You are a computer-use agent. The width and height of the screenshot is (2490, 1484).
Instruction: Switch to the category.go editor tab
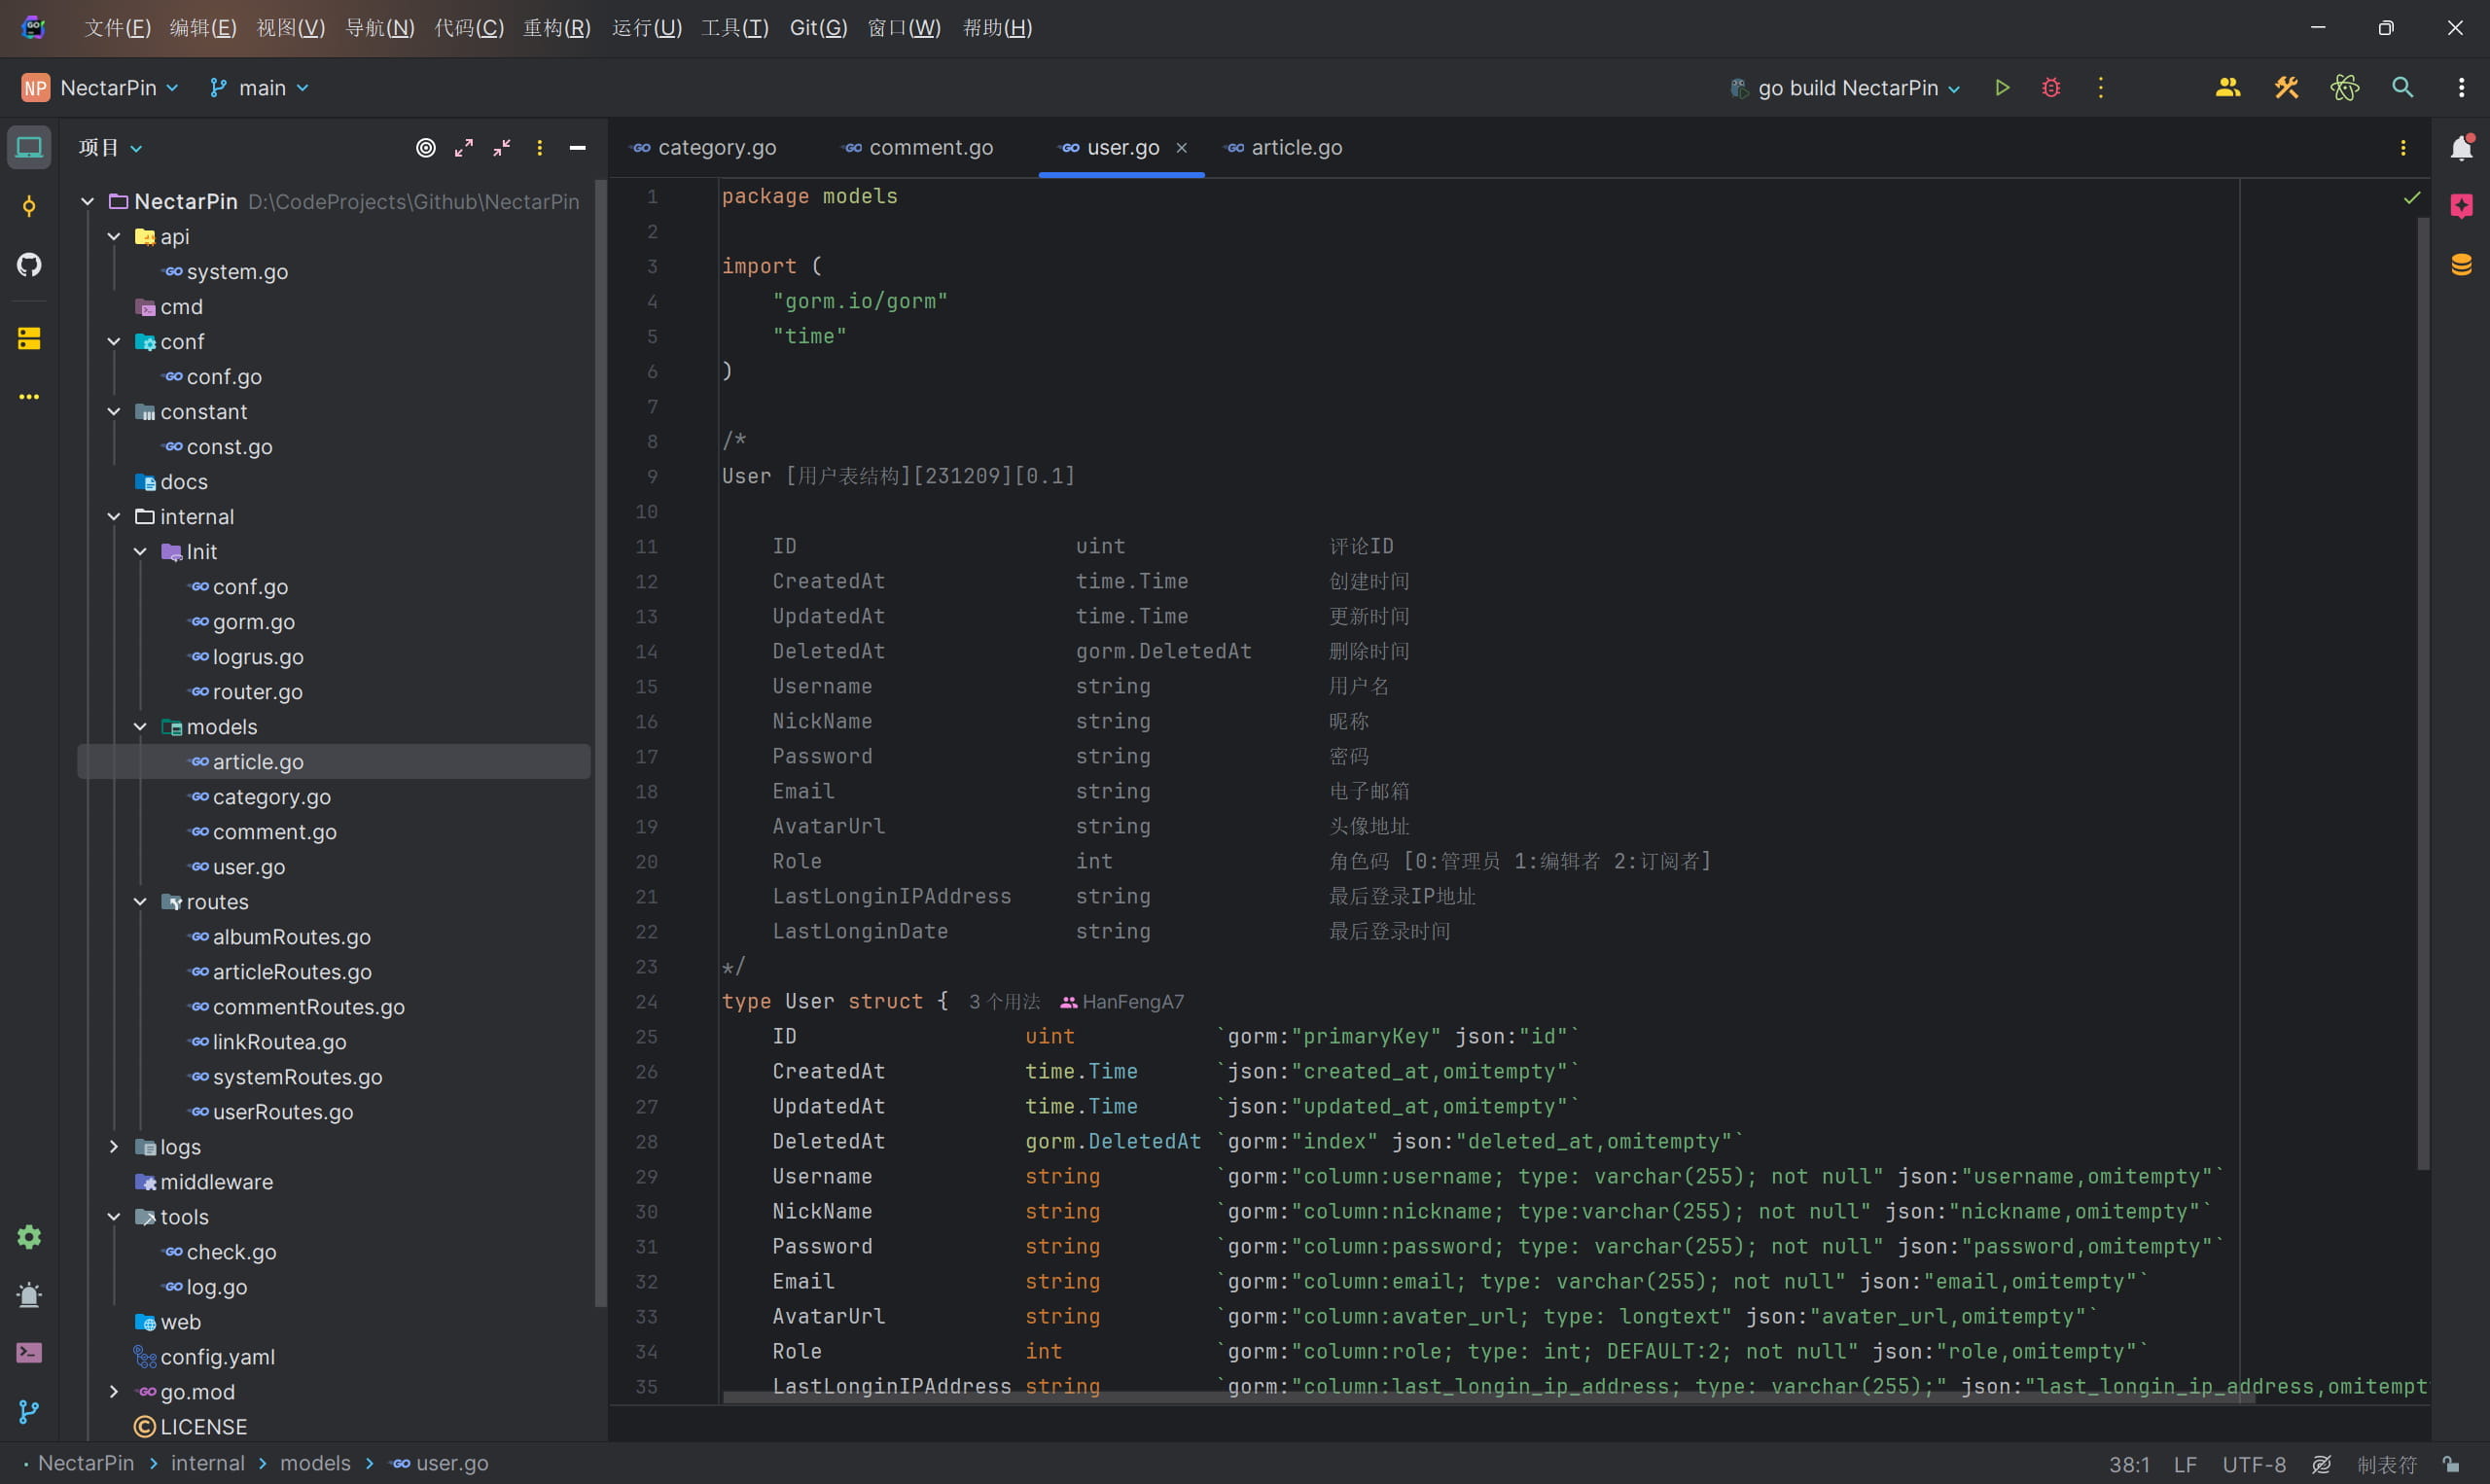click(x=716, y=147)
